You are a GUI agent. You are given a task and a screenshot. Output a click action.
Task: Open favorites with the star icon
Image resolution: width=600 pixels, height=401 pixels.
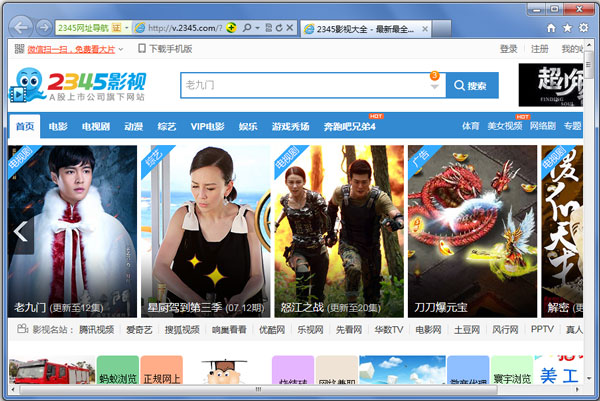point(567,28)
